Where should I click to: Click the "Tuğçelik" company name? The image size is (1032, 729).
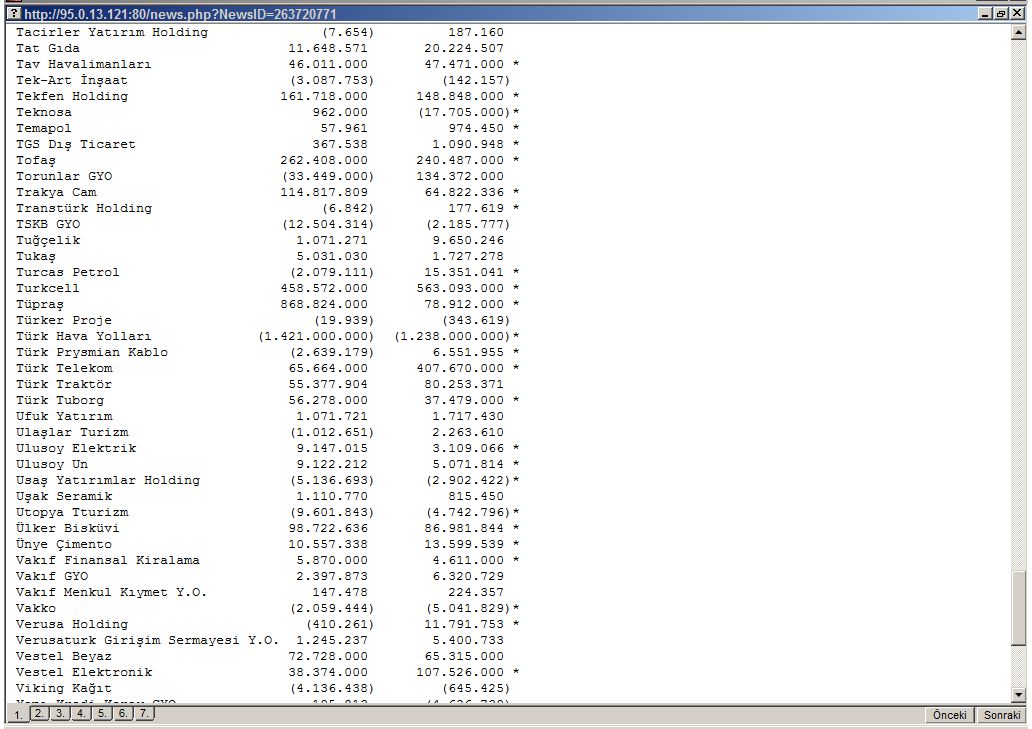coord(48,240)
